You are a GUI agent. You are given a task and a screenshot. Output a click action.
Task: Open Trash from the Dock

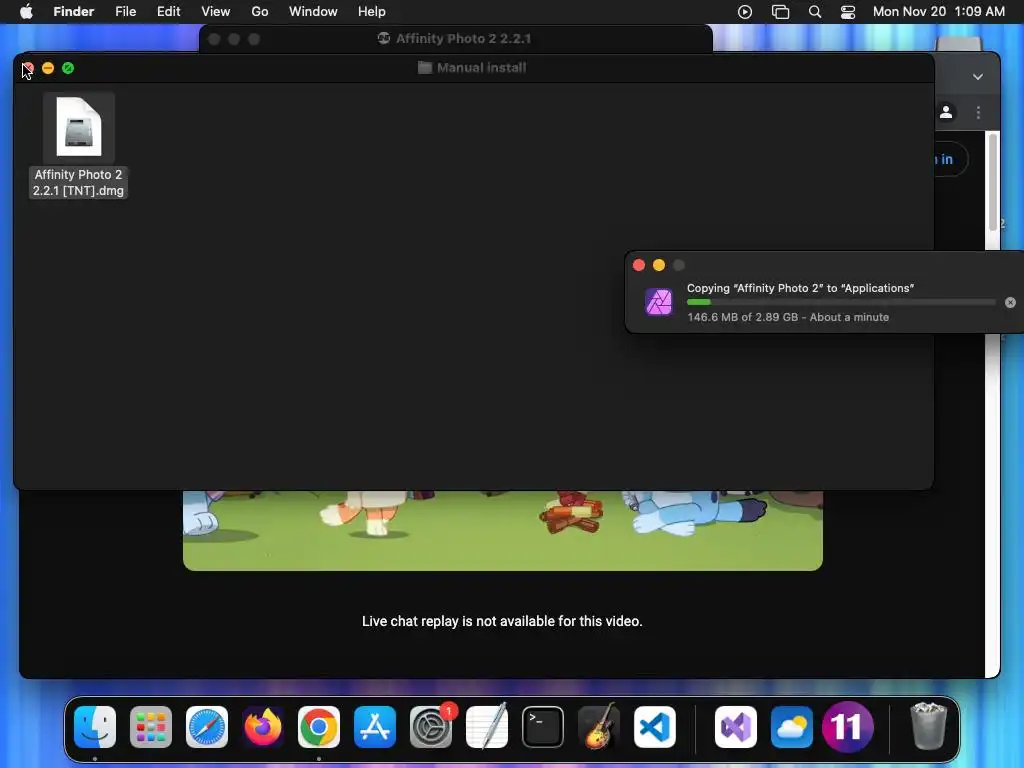click(928, 726)
